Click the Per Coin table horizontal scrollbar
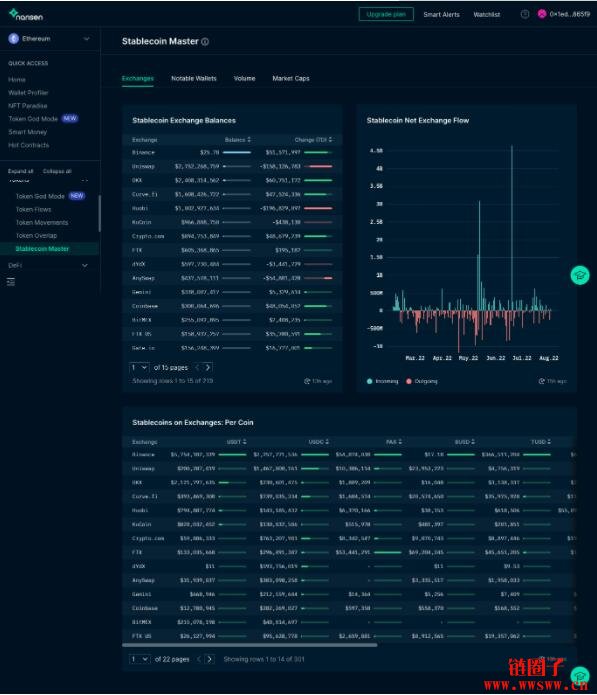Screen dimensions: 597x695 [x=250, y=645]
